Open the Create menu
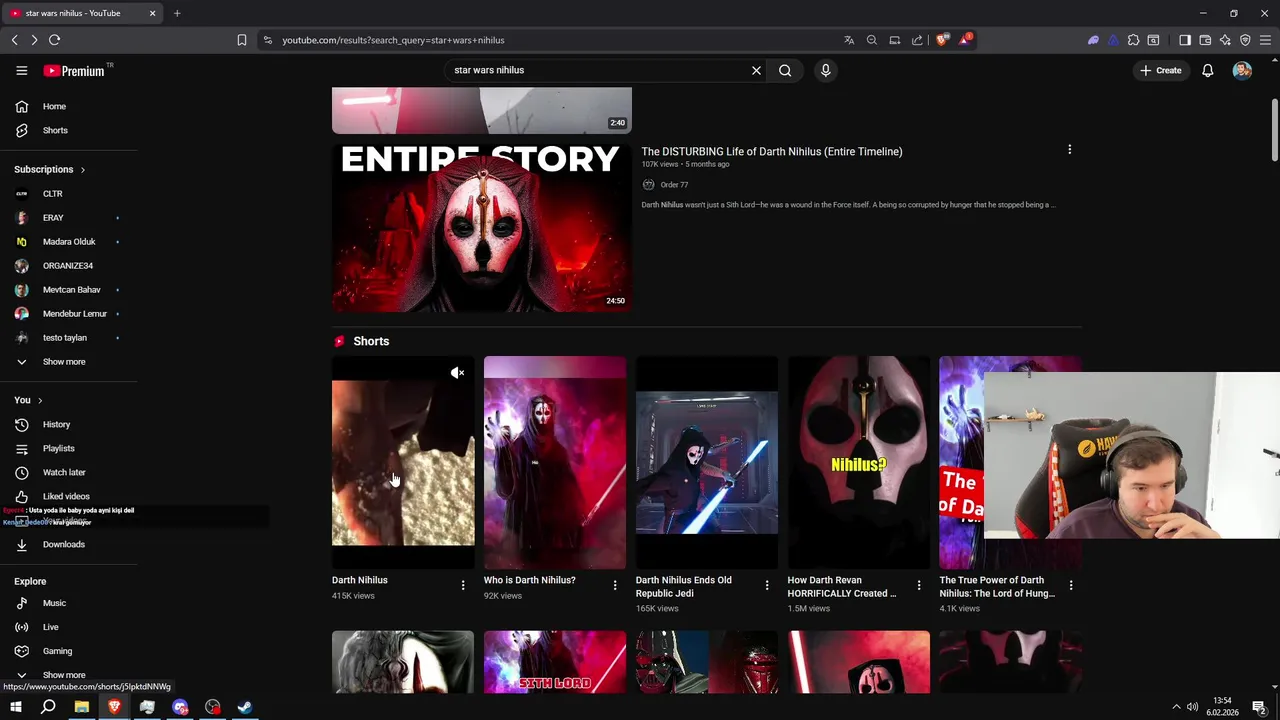Screen dimensions: 1280x720 pyautogui.click(x=1160, y=70)
